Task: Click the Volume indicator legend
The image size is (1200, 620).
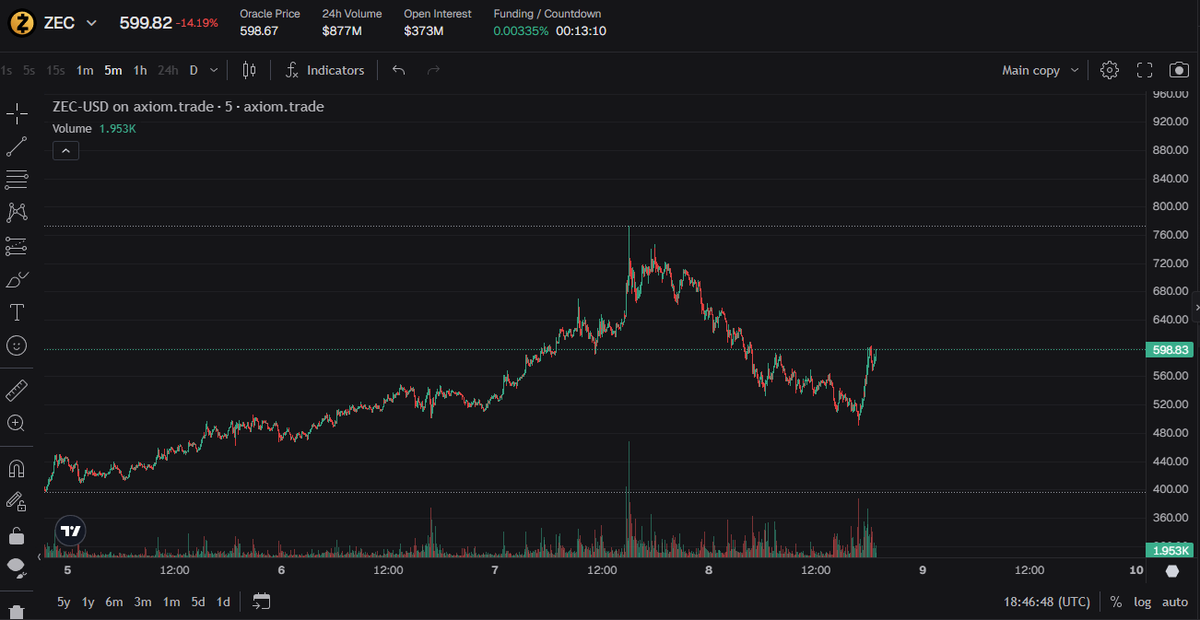Action: point(72,128)
